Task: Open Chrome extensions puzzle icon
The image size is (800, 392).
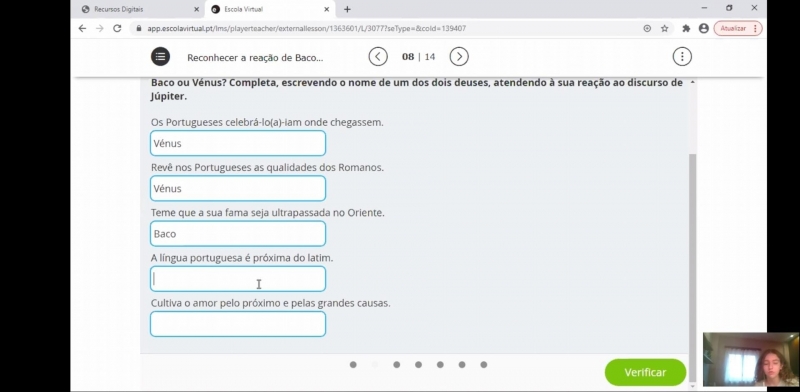Action: point(686,29)
